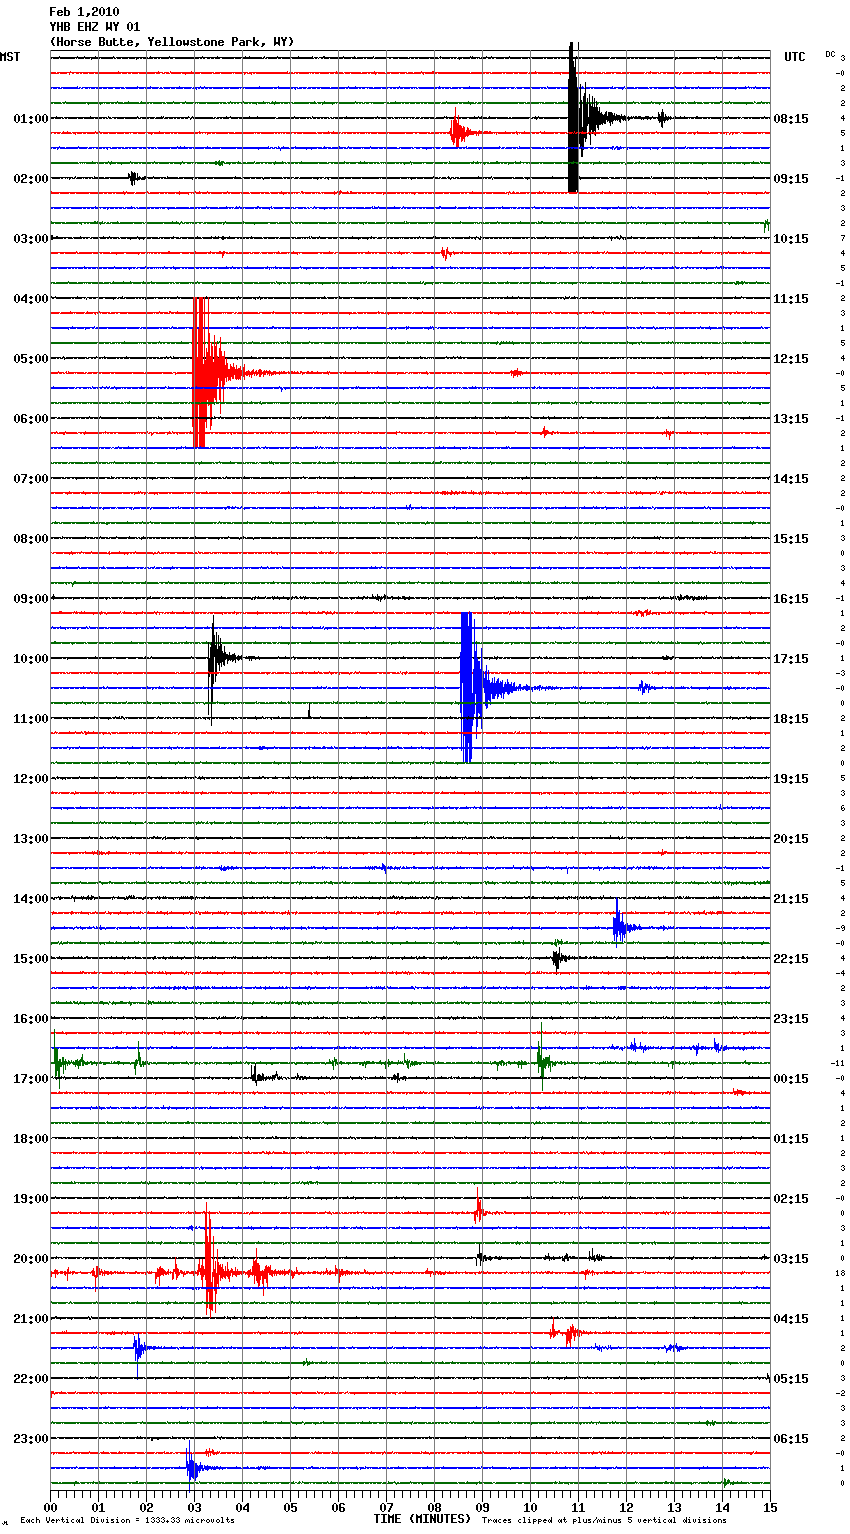Select the '05:00' MST time label
Screen dimensions: 850x1534
click(31, 359)
